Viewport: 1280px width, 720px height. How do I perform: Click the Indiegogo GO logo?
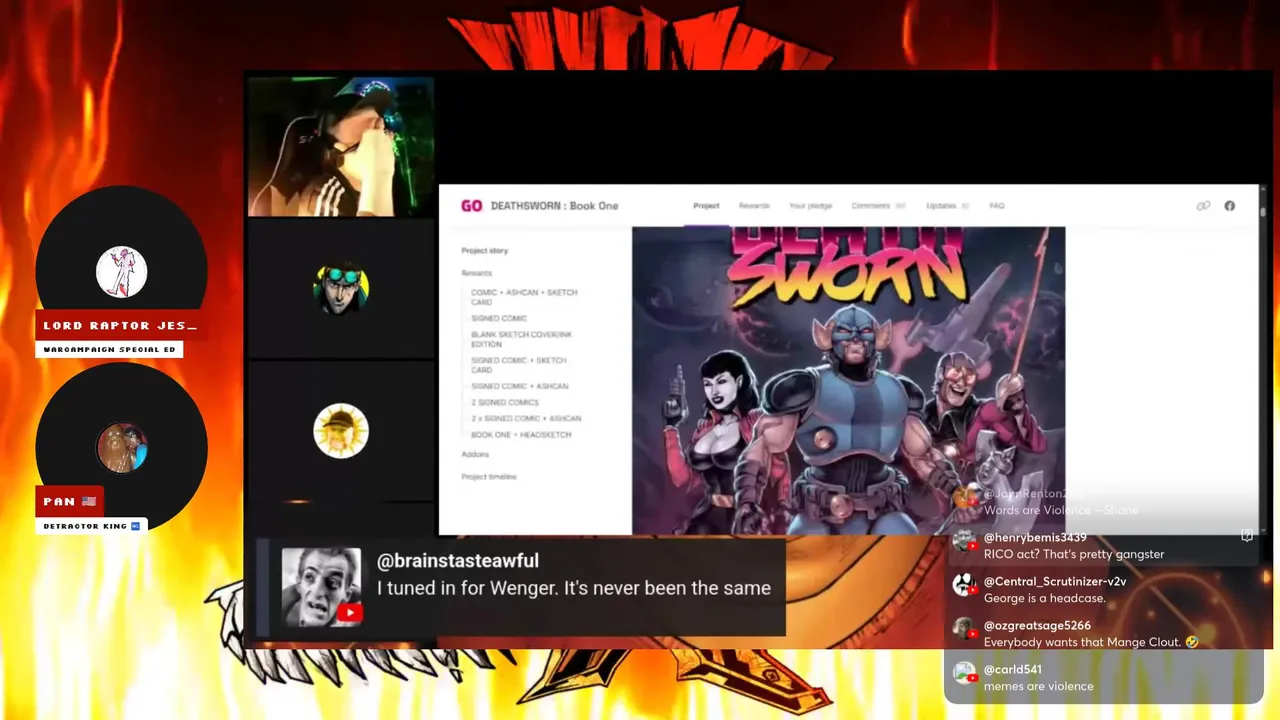pyautogui.click(x=471, y=206)
